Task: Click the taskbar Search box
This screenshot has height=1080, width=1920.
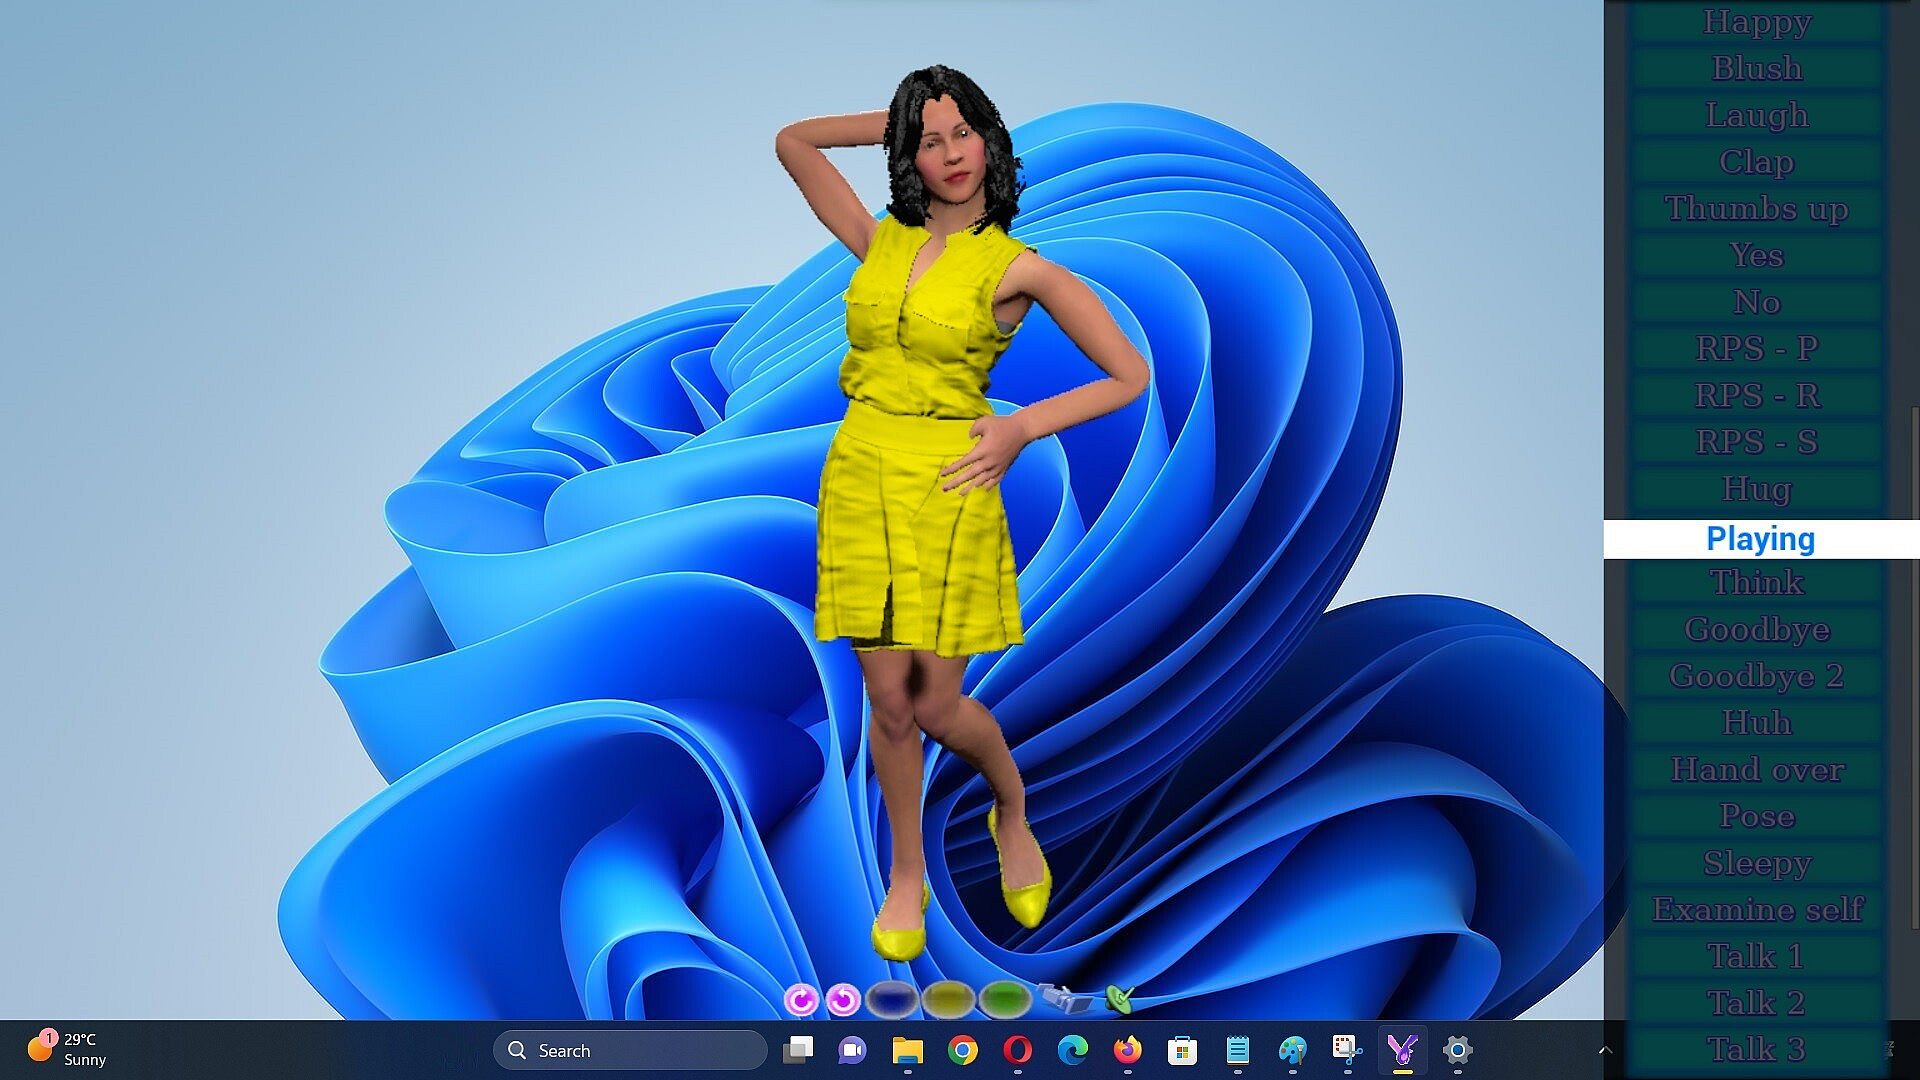Action: click(630, 1050)
